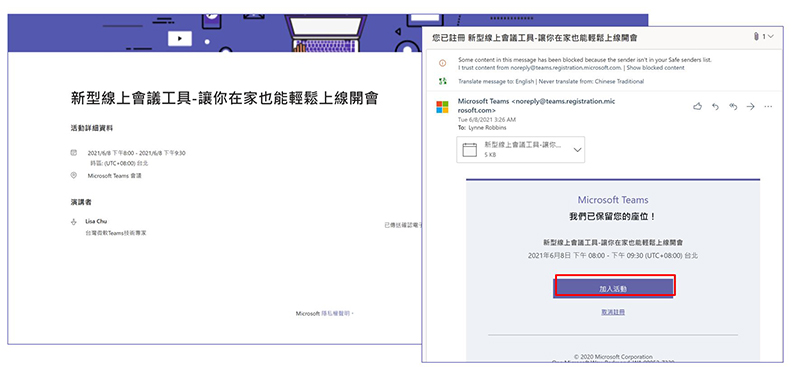The height and width of the screenshot is (367, 792).
Task: Click the calendar icon on the attachment
Action: click(x=470, y=149)
